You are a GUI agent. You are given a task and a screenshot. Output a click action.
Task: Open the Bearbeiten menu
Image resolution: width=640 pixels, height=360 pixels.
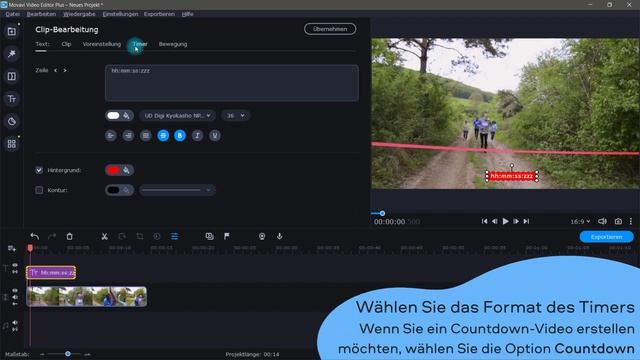tap(41, 14)
